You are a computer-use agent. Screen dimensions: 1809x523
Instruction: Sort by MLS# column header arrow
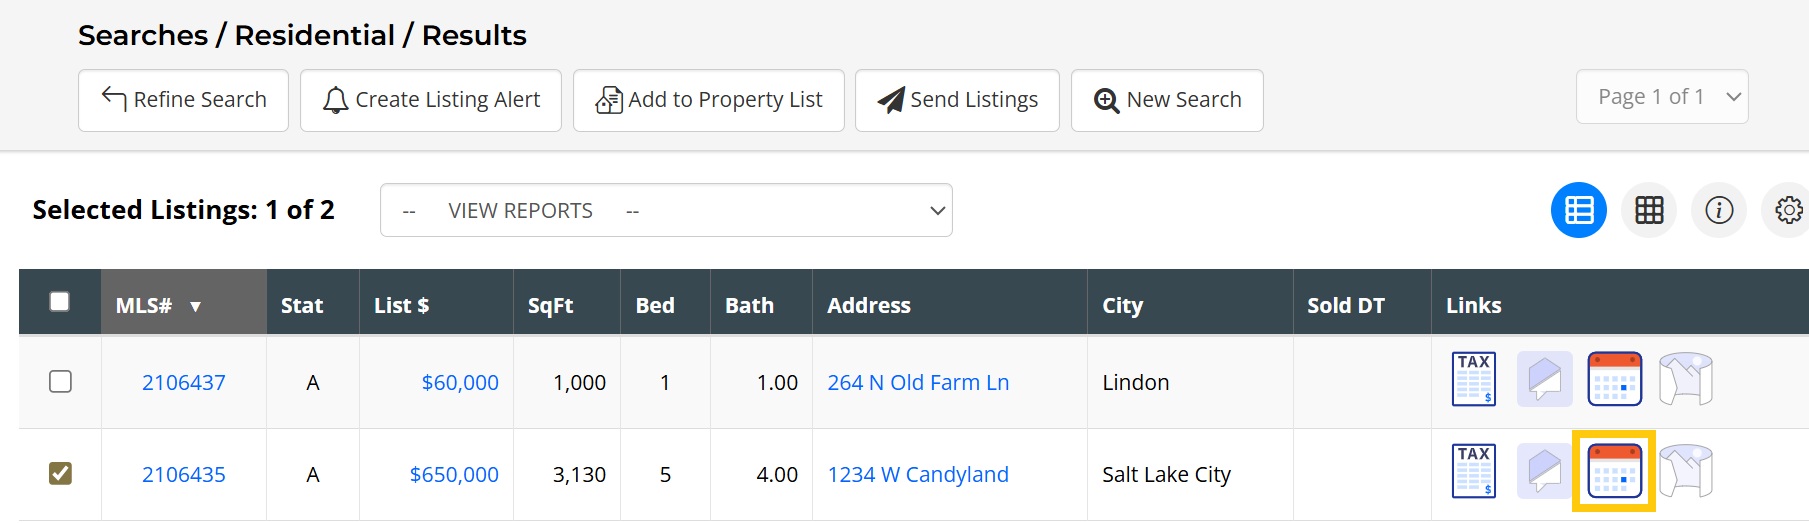[x=195, y=307]
